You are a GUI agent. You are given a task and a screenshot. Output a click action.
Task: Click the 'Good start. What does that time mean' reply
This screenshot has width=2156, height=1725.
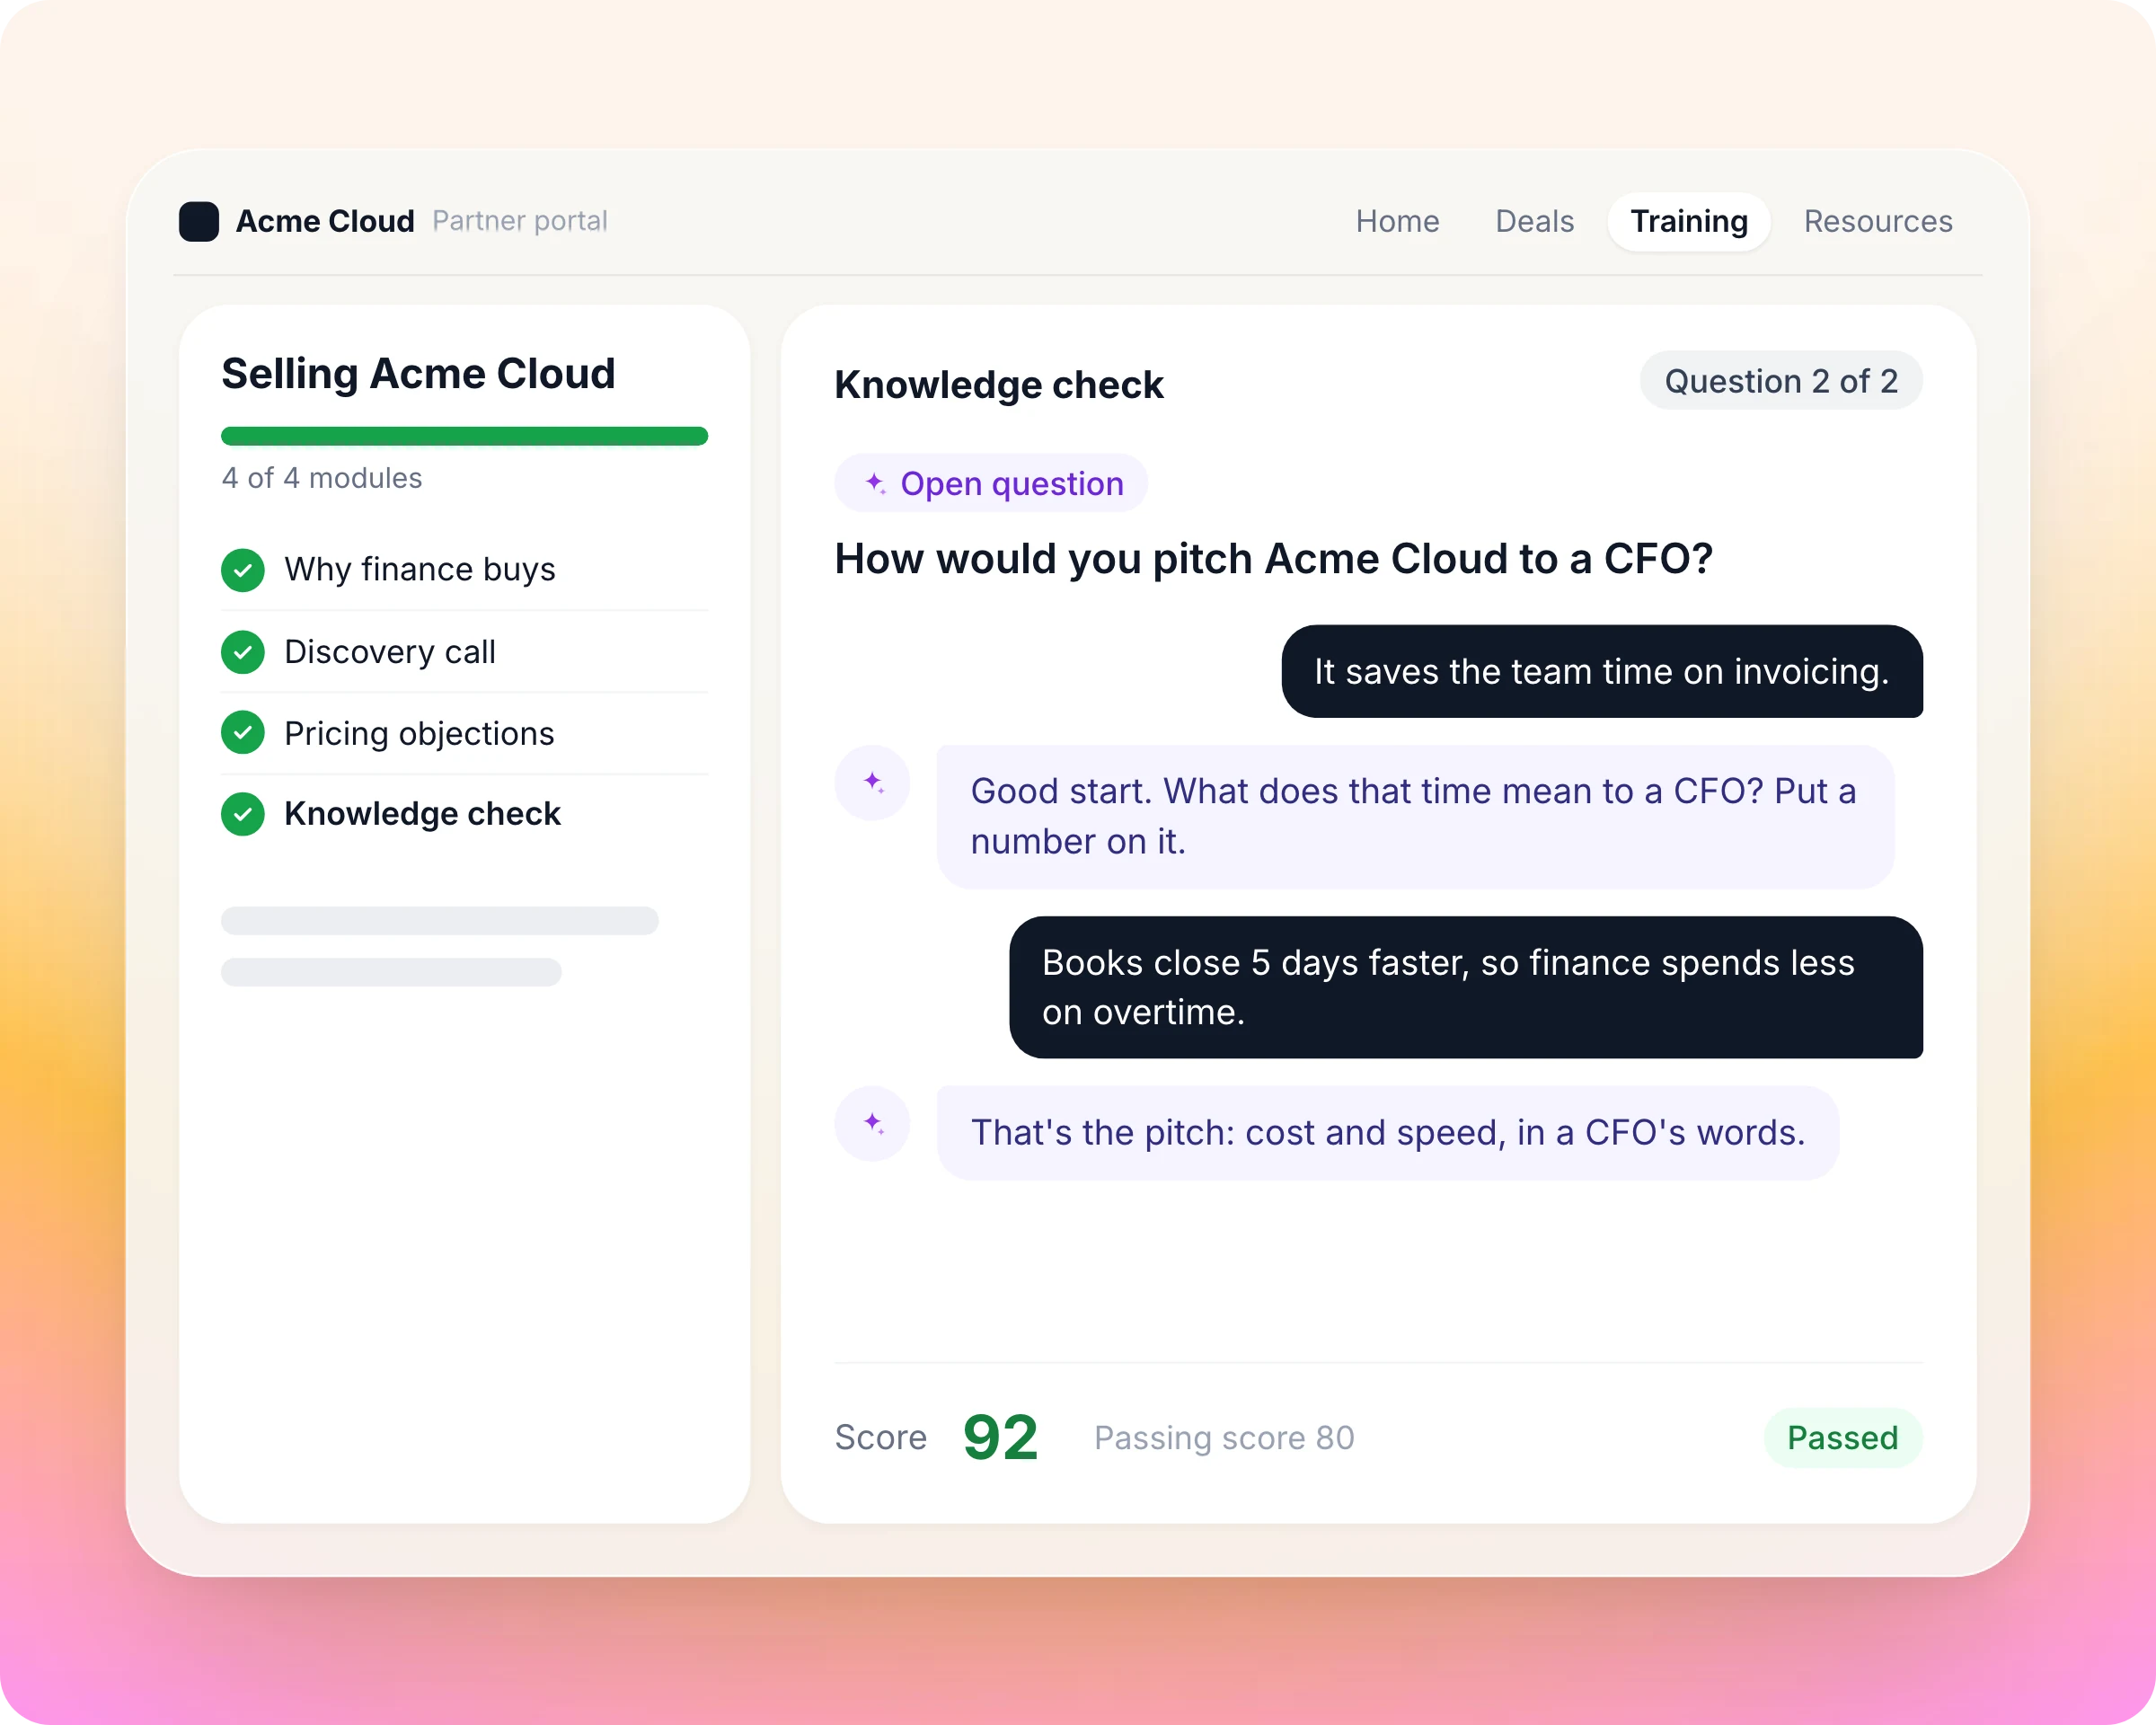(1415, 817)
